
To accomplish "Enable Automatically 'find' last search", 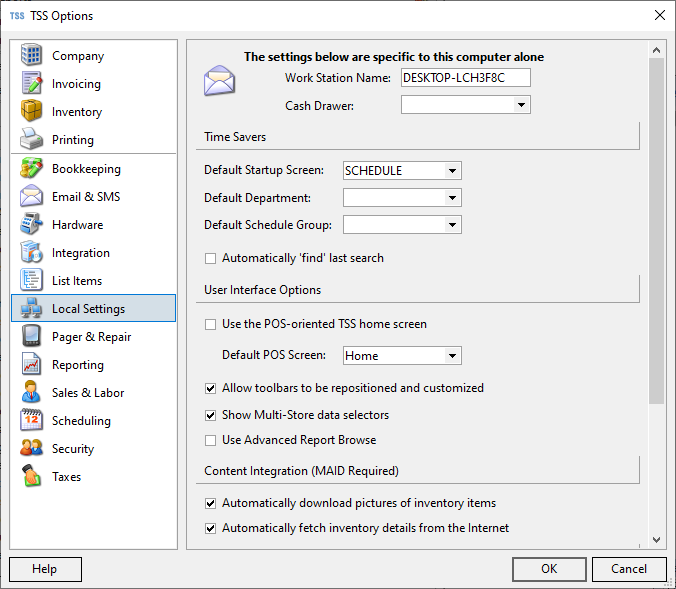I will click(x=210, y=258).
